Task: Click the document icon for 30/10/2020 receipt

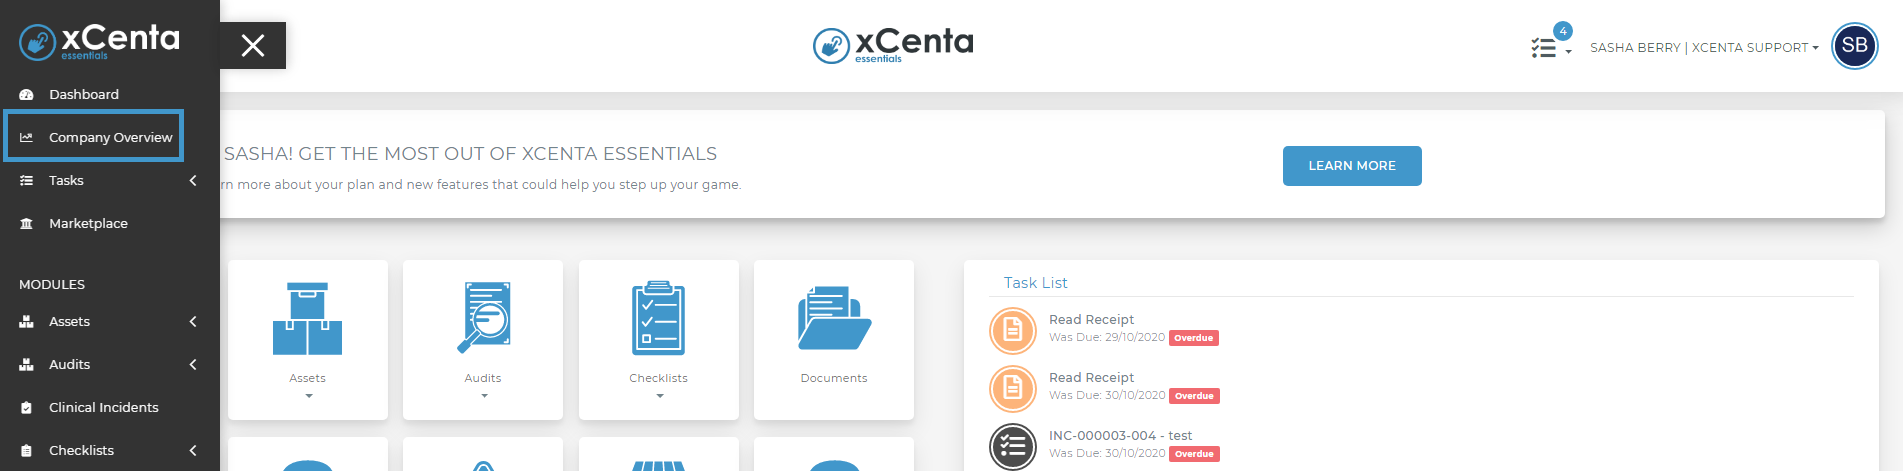Action: pos(1013,388)
